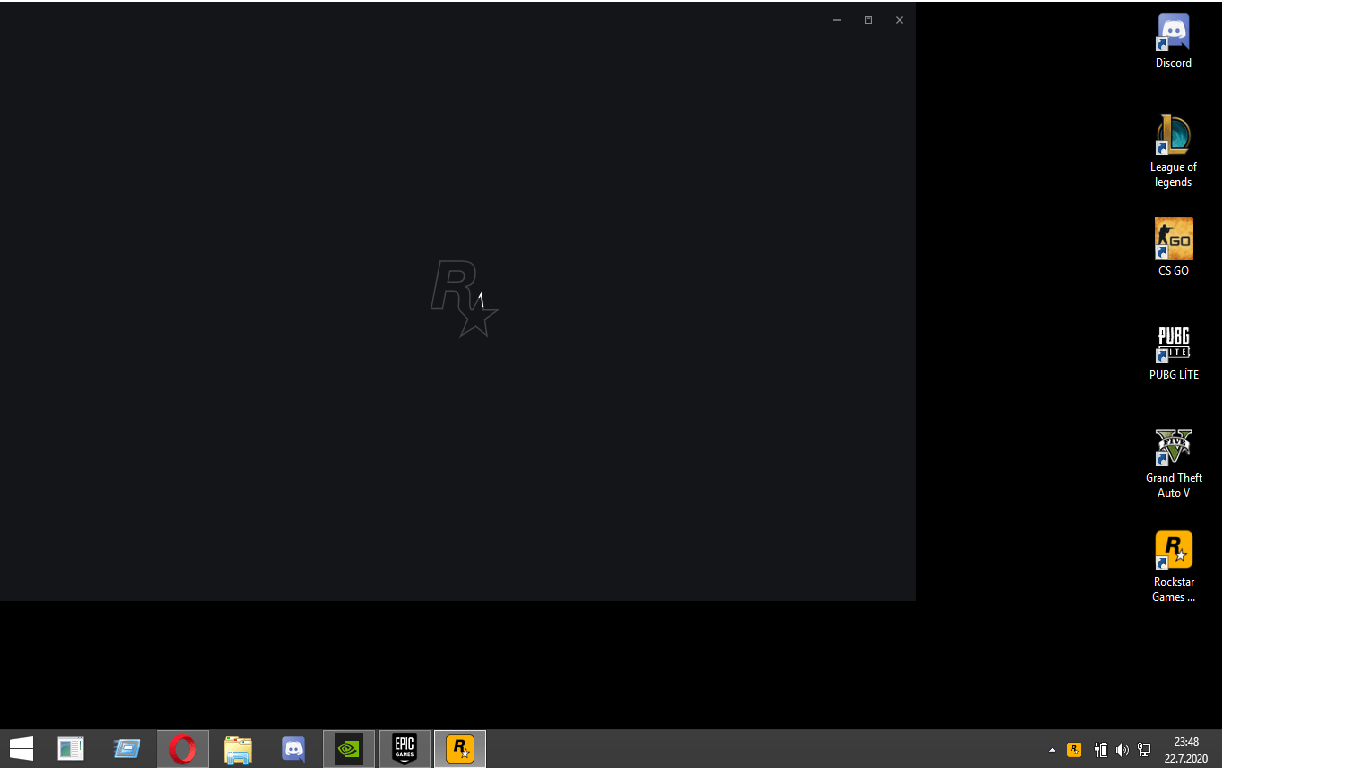The width and height of the screenshot is (1366, 768).
Task: Open File Explorer from the taskbar
Action: [238, 748]
